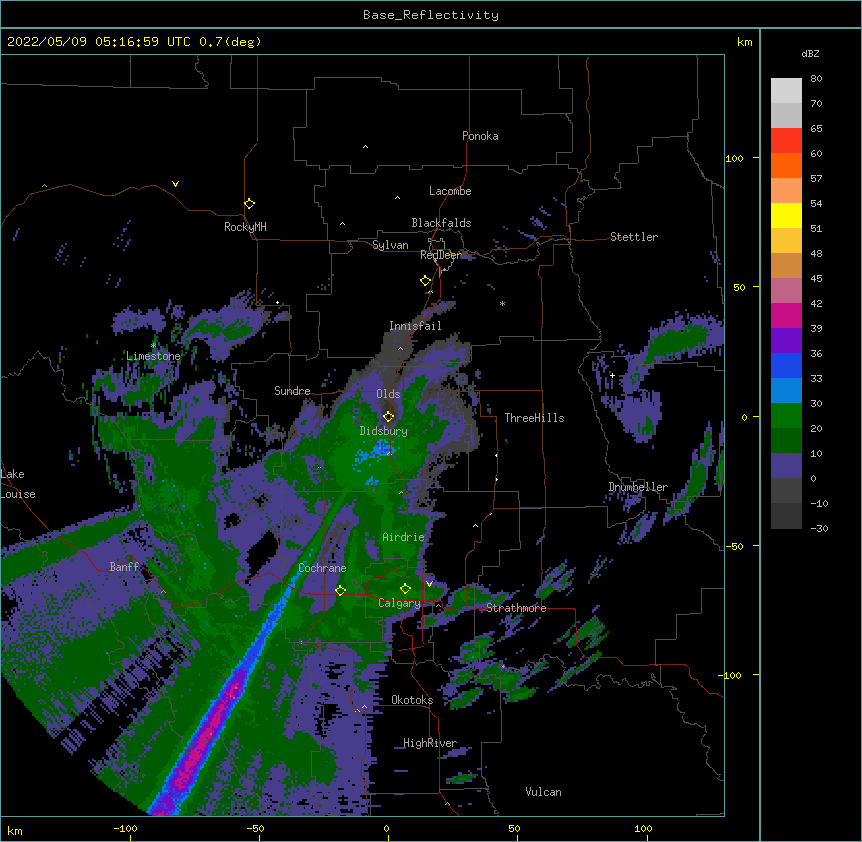
Task: Click the Sylvan label
Action: point(390,245)
